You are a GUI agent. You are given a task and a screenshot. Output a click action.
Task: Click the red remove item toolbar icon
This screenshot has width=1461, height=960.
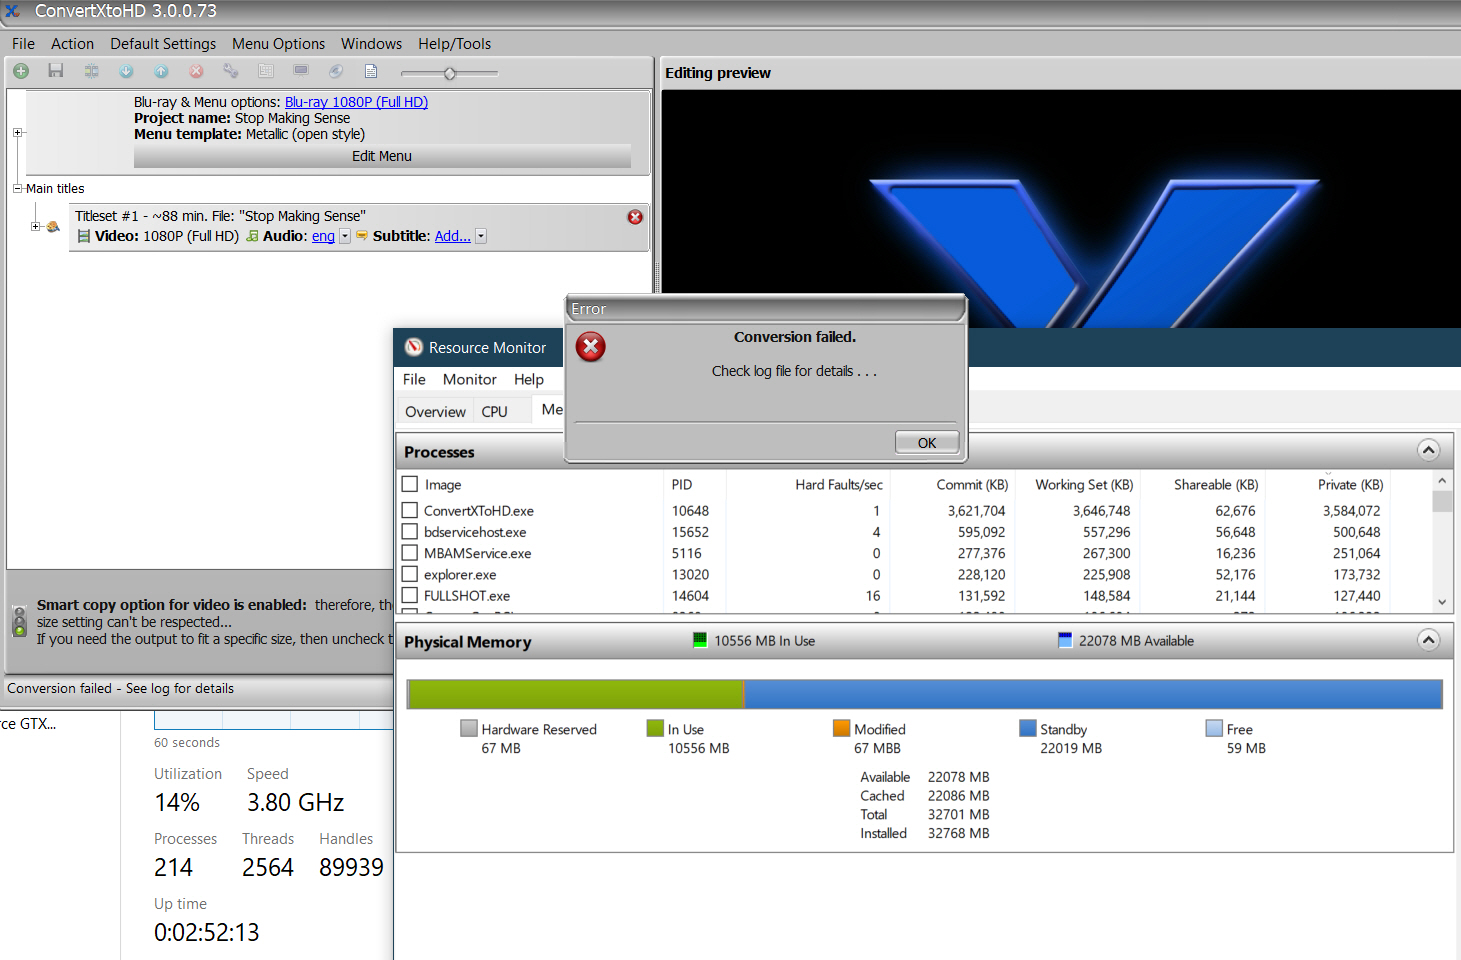point(196,71)
